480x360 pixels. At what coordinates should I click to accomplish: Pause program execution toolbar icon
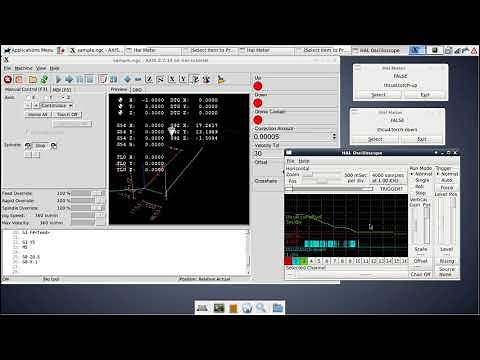[x=80, y=79]
